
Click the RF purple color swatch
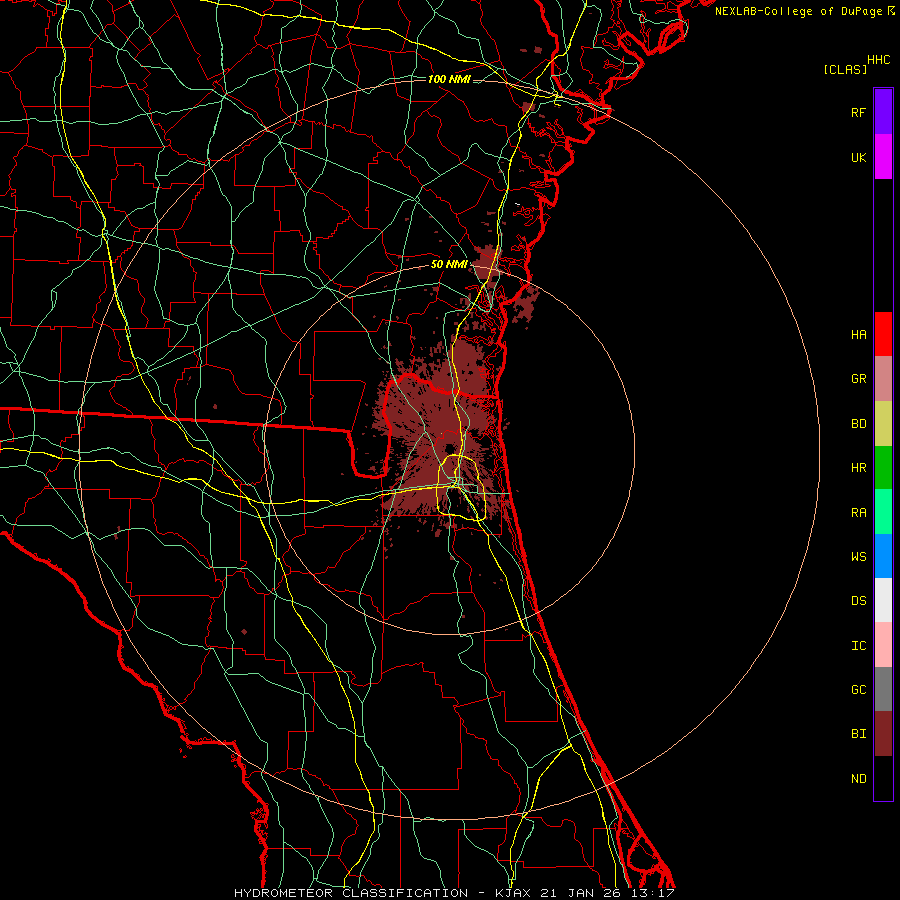click(x=883, y=112)
